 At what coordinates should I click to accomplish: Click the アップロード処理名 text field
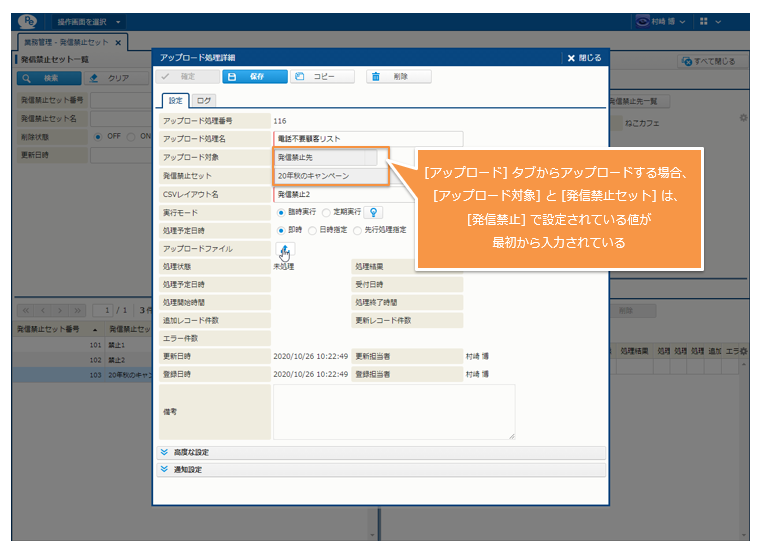point(368,139)
